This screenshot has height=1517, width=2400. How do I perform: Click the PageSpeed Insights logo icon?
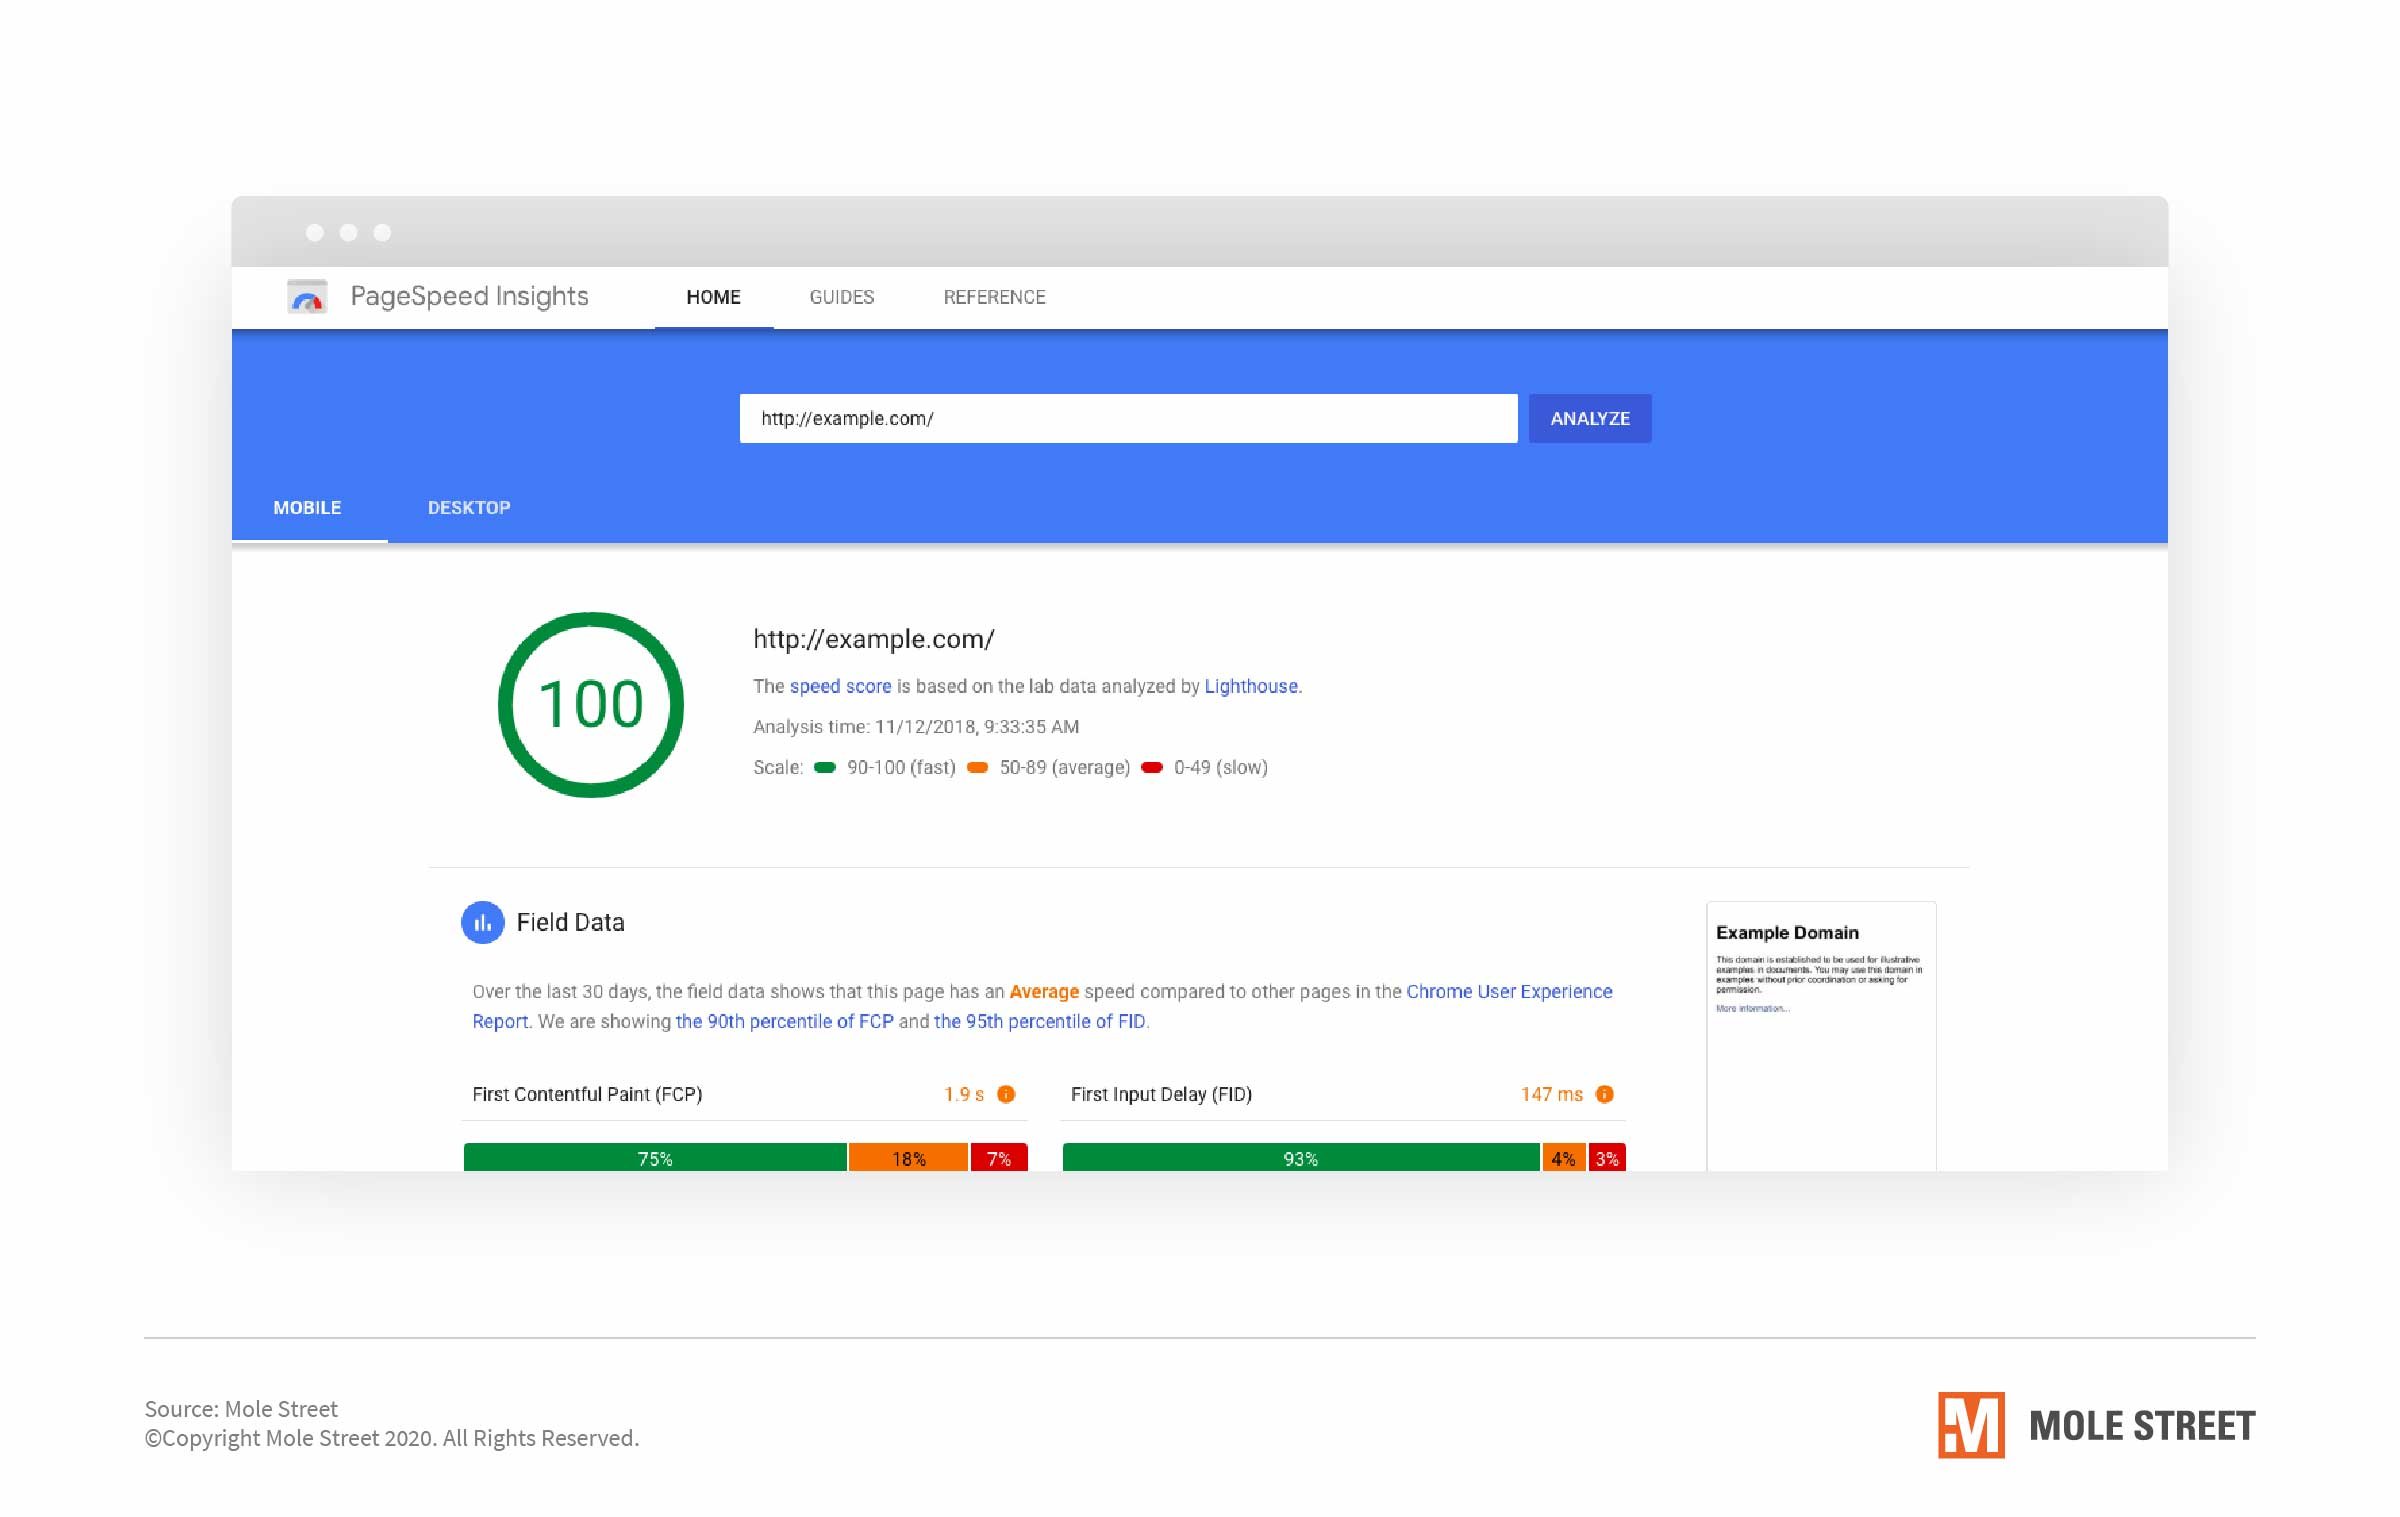click(307, 297)
